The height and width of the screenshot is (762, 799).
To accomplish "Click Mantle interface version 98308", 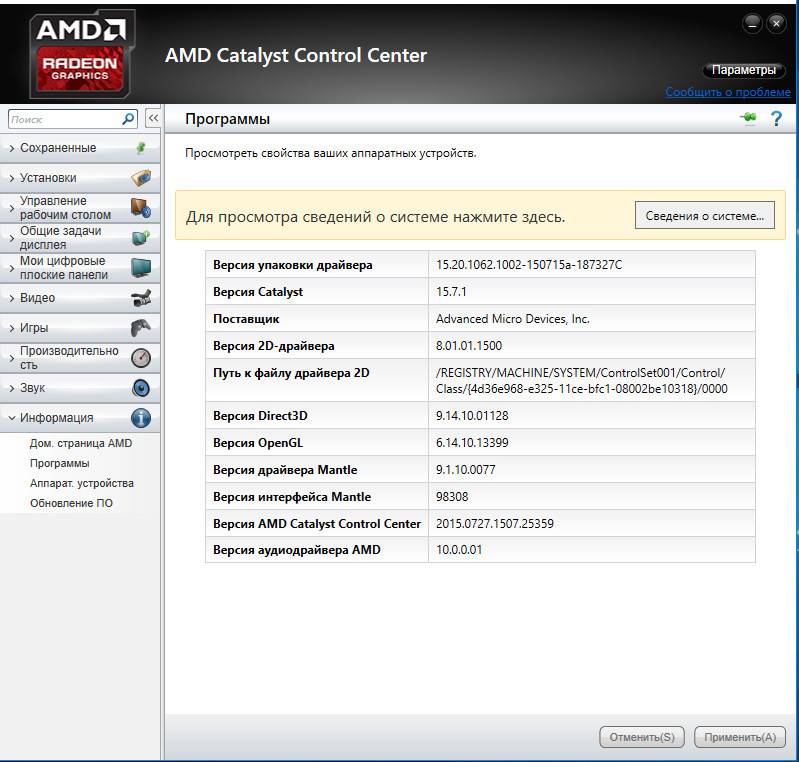I will click(x=452, y=497).
